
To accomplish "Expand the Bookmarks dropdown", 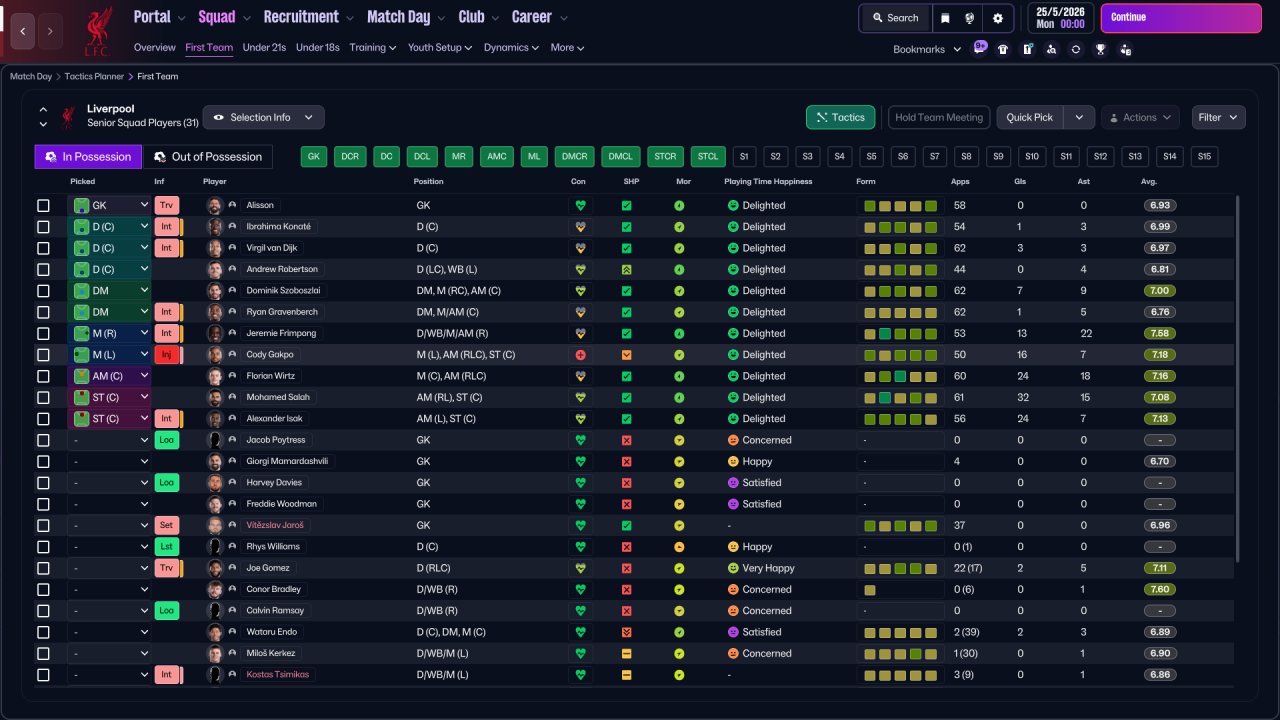I will tap(927, 49).
